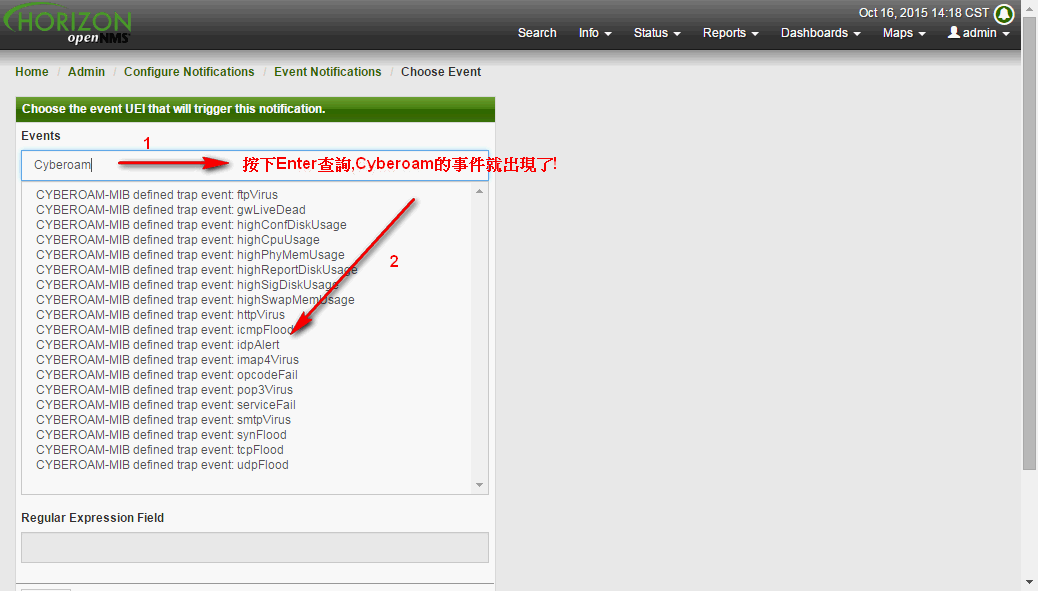Select the udpFlood trap event
Screen dimensions: 1038x591
162,465
